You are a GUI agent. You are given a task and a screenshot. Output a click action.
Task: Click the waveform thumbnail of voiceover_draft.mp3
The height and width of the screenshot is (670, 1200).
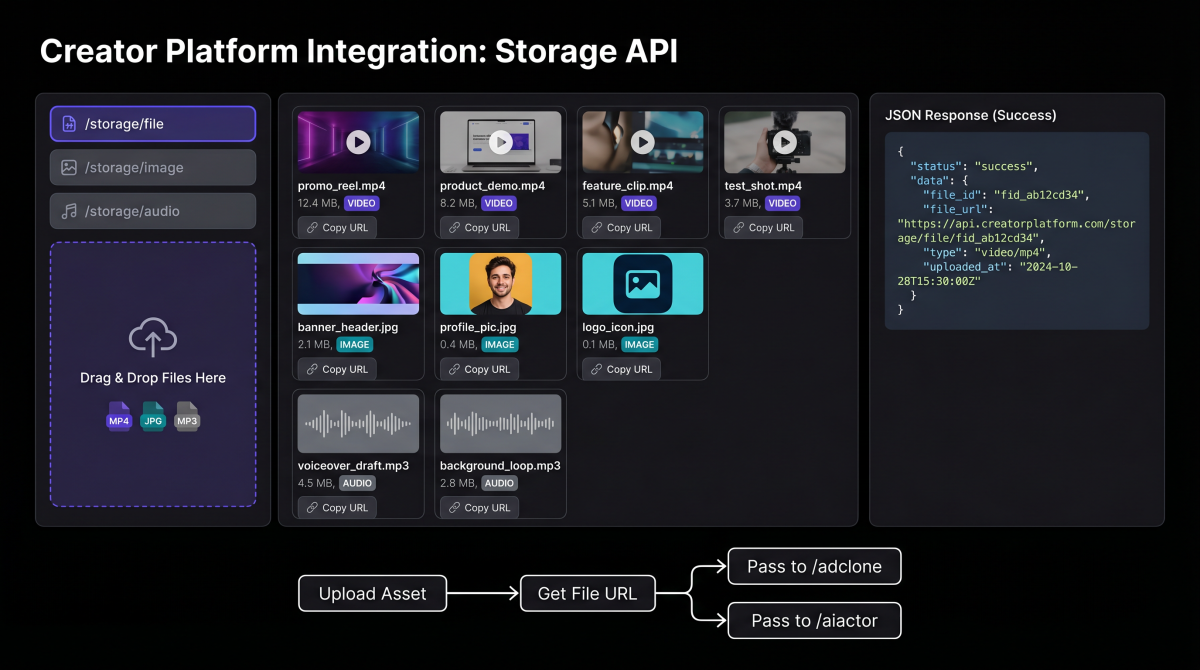[x=358, y=422]
